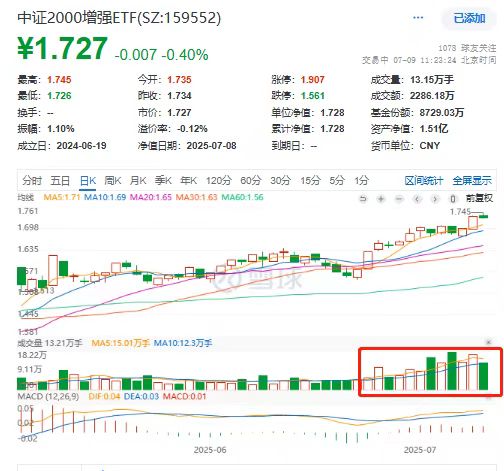Click the MA20:1.65 moving average label
Image resolution: width=504 pixels, height=471 pixels.
[x=151, y=197]
